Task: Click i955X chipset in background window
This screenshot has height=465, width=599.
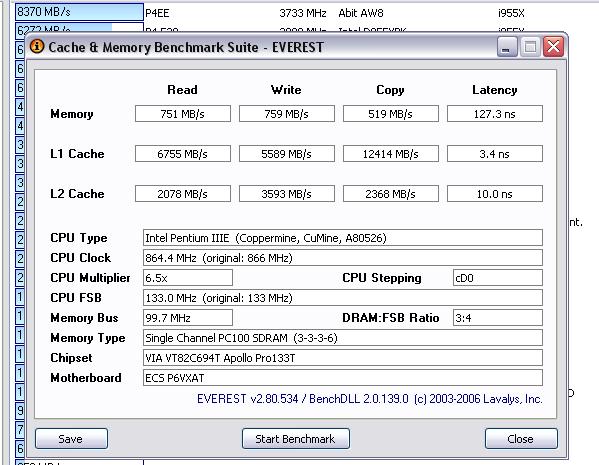Action: click(511, 13)
